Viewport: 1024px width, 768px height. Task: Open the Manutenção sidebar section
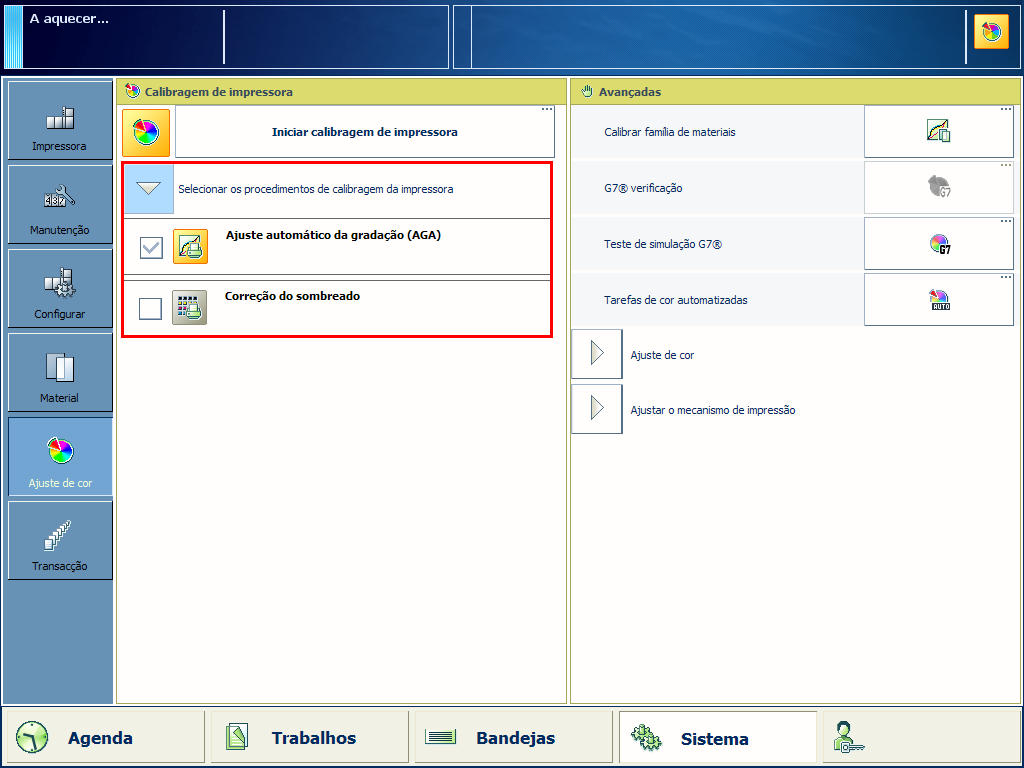pos(60,205)
